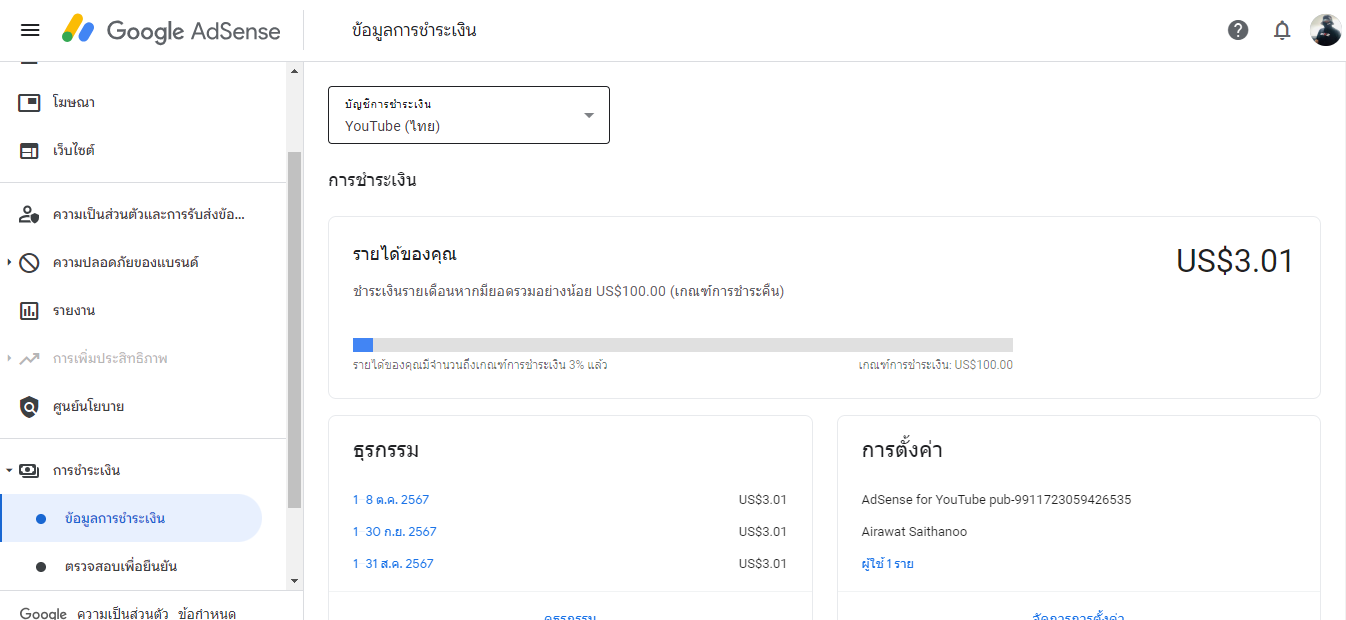This screenshot has height=620, width=1346.
Task: Click the Google AdSense logo
Action: point(171,30)
